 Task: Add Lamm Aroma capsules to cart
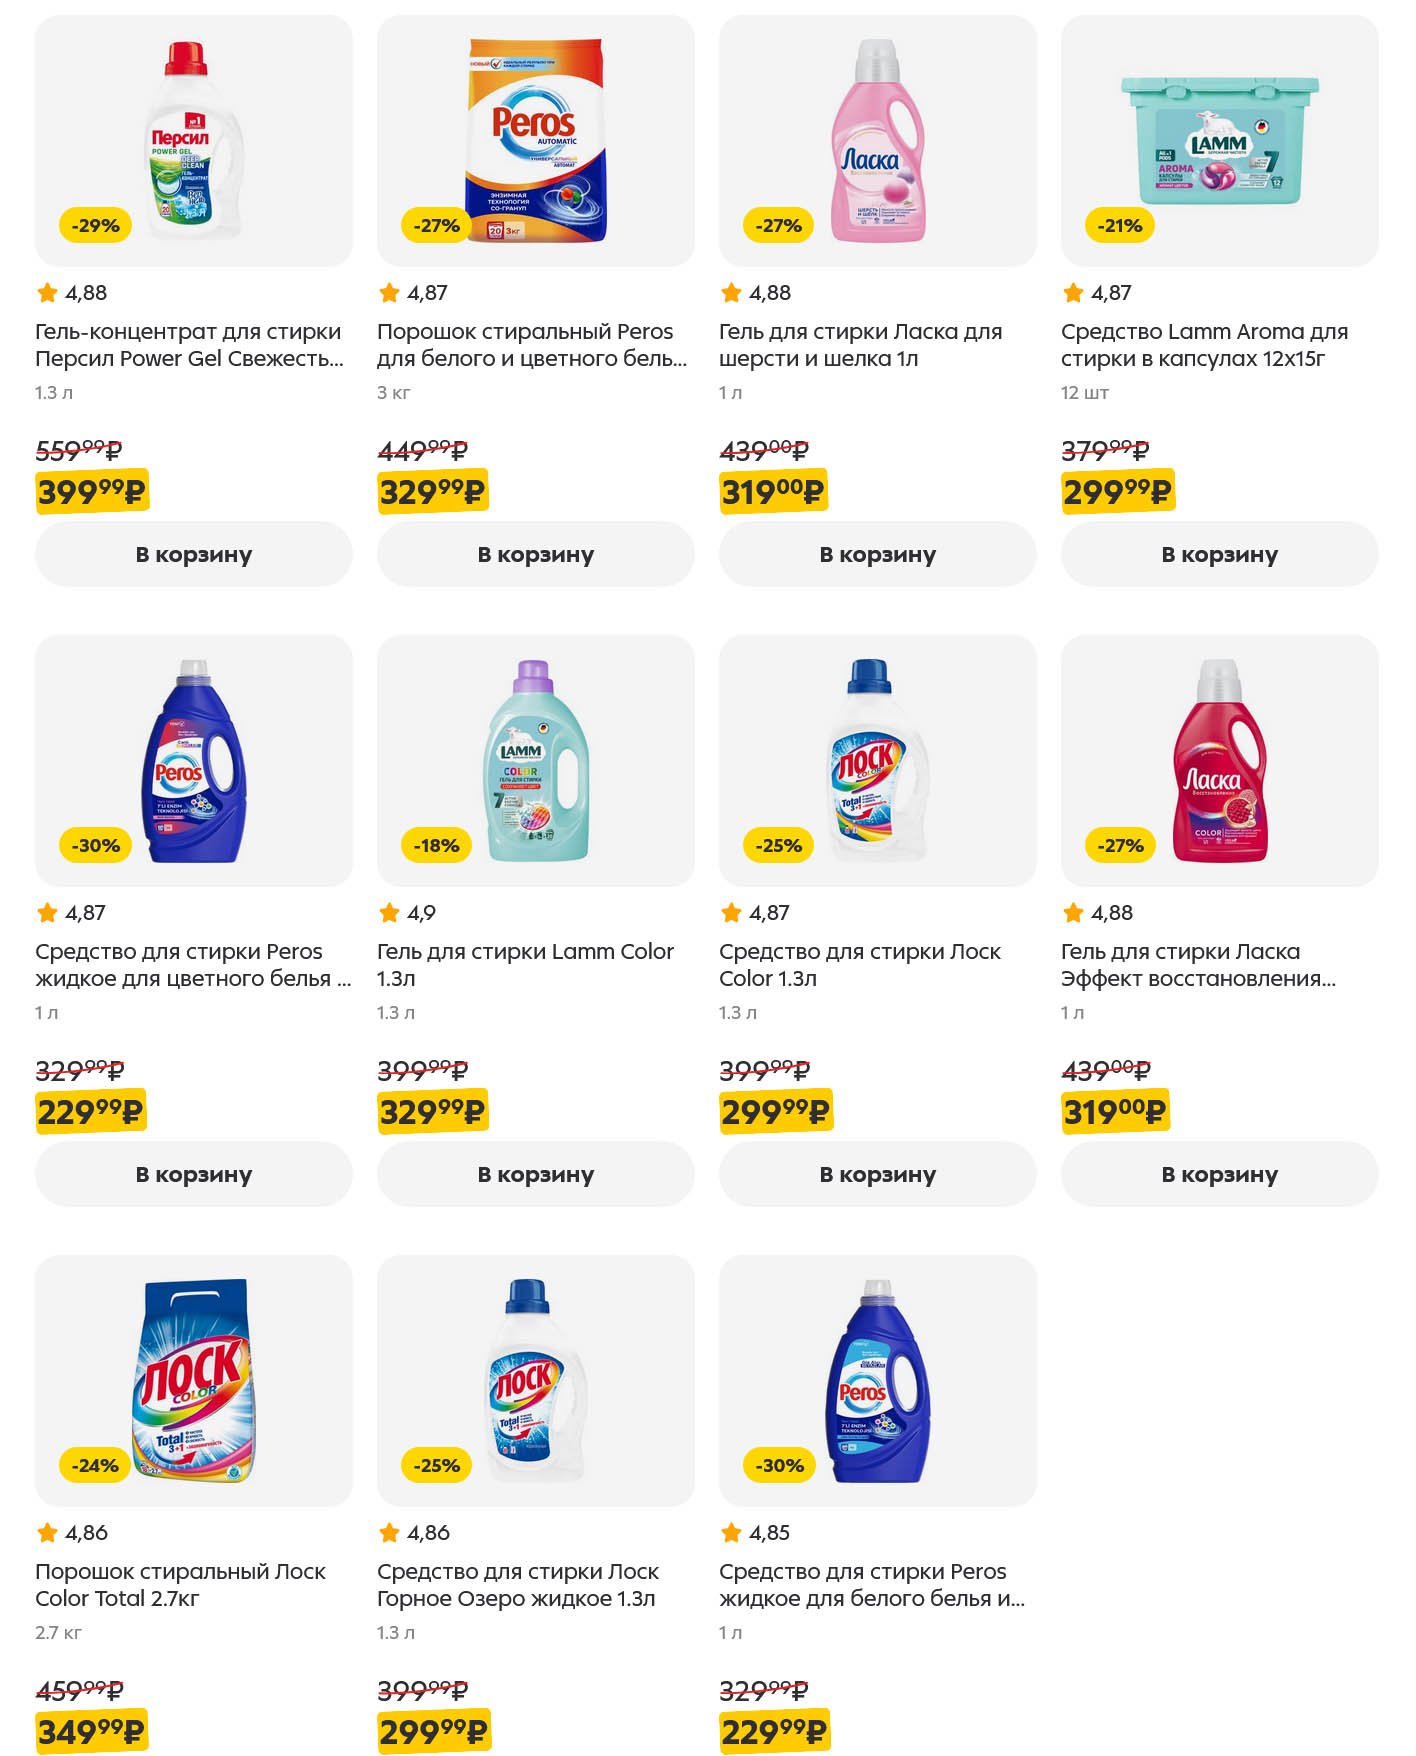point(1219,554)
